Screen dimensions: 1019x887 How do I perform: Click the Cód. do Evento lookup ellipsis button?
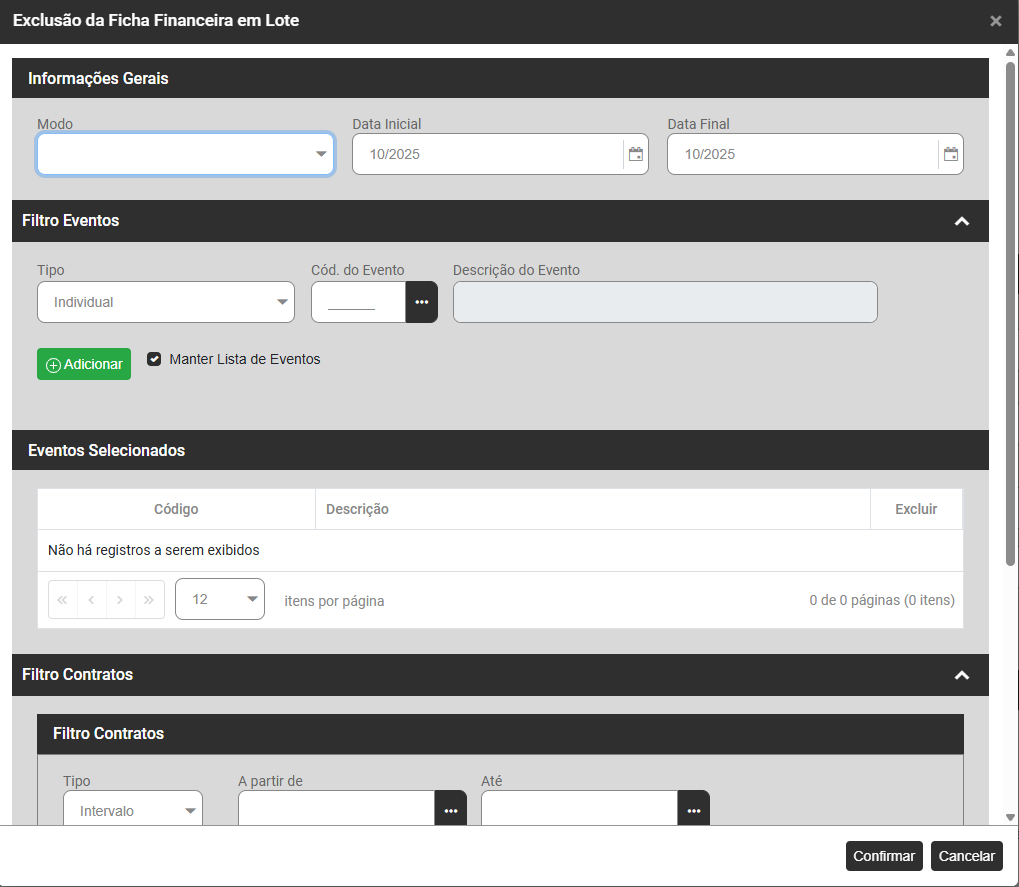pyautogui.click(x=421, y=302)
